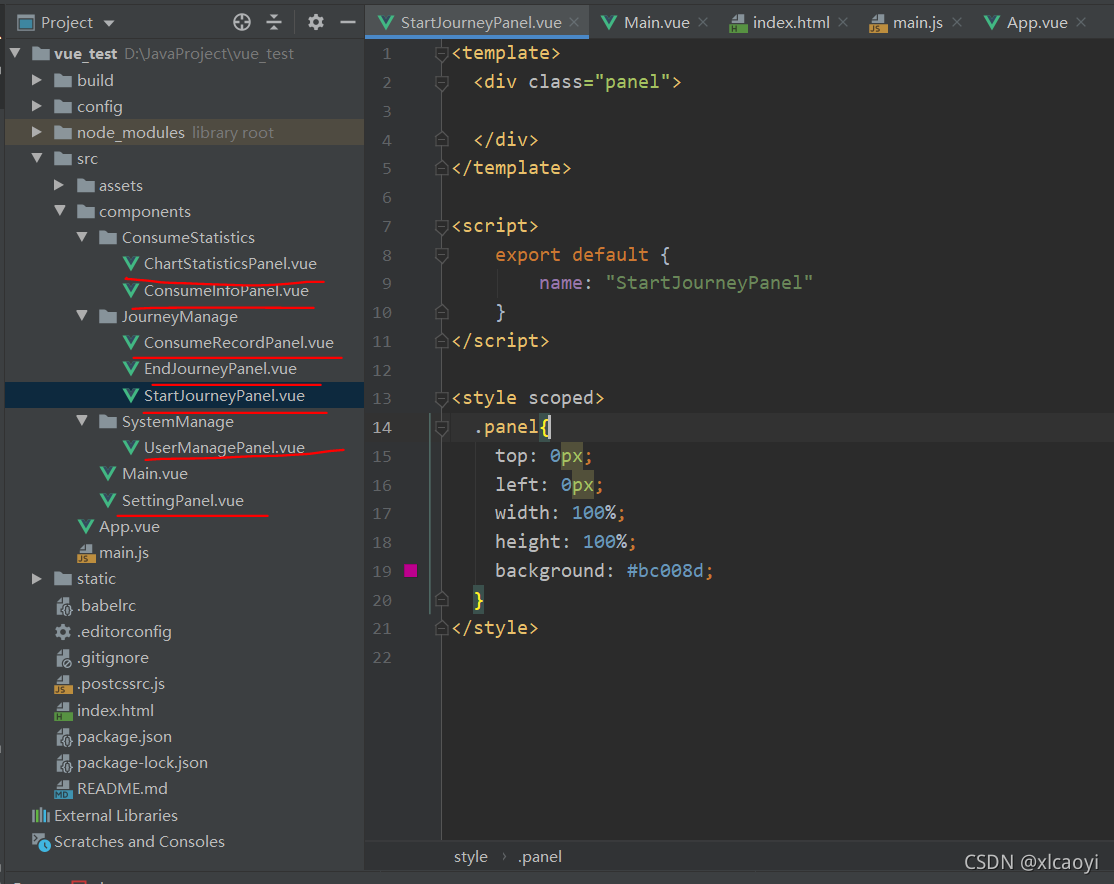Click the collapse all icon in Project toolbar
The width and height of the screenshot is (1114, 884).
pyautogui.click(x=274, y=23)
